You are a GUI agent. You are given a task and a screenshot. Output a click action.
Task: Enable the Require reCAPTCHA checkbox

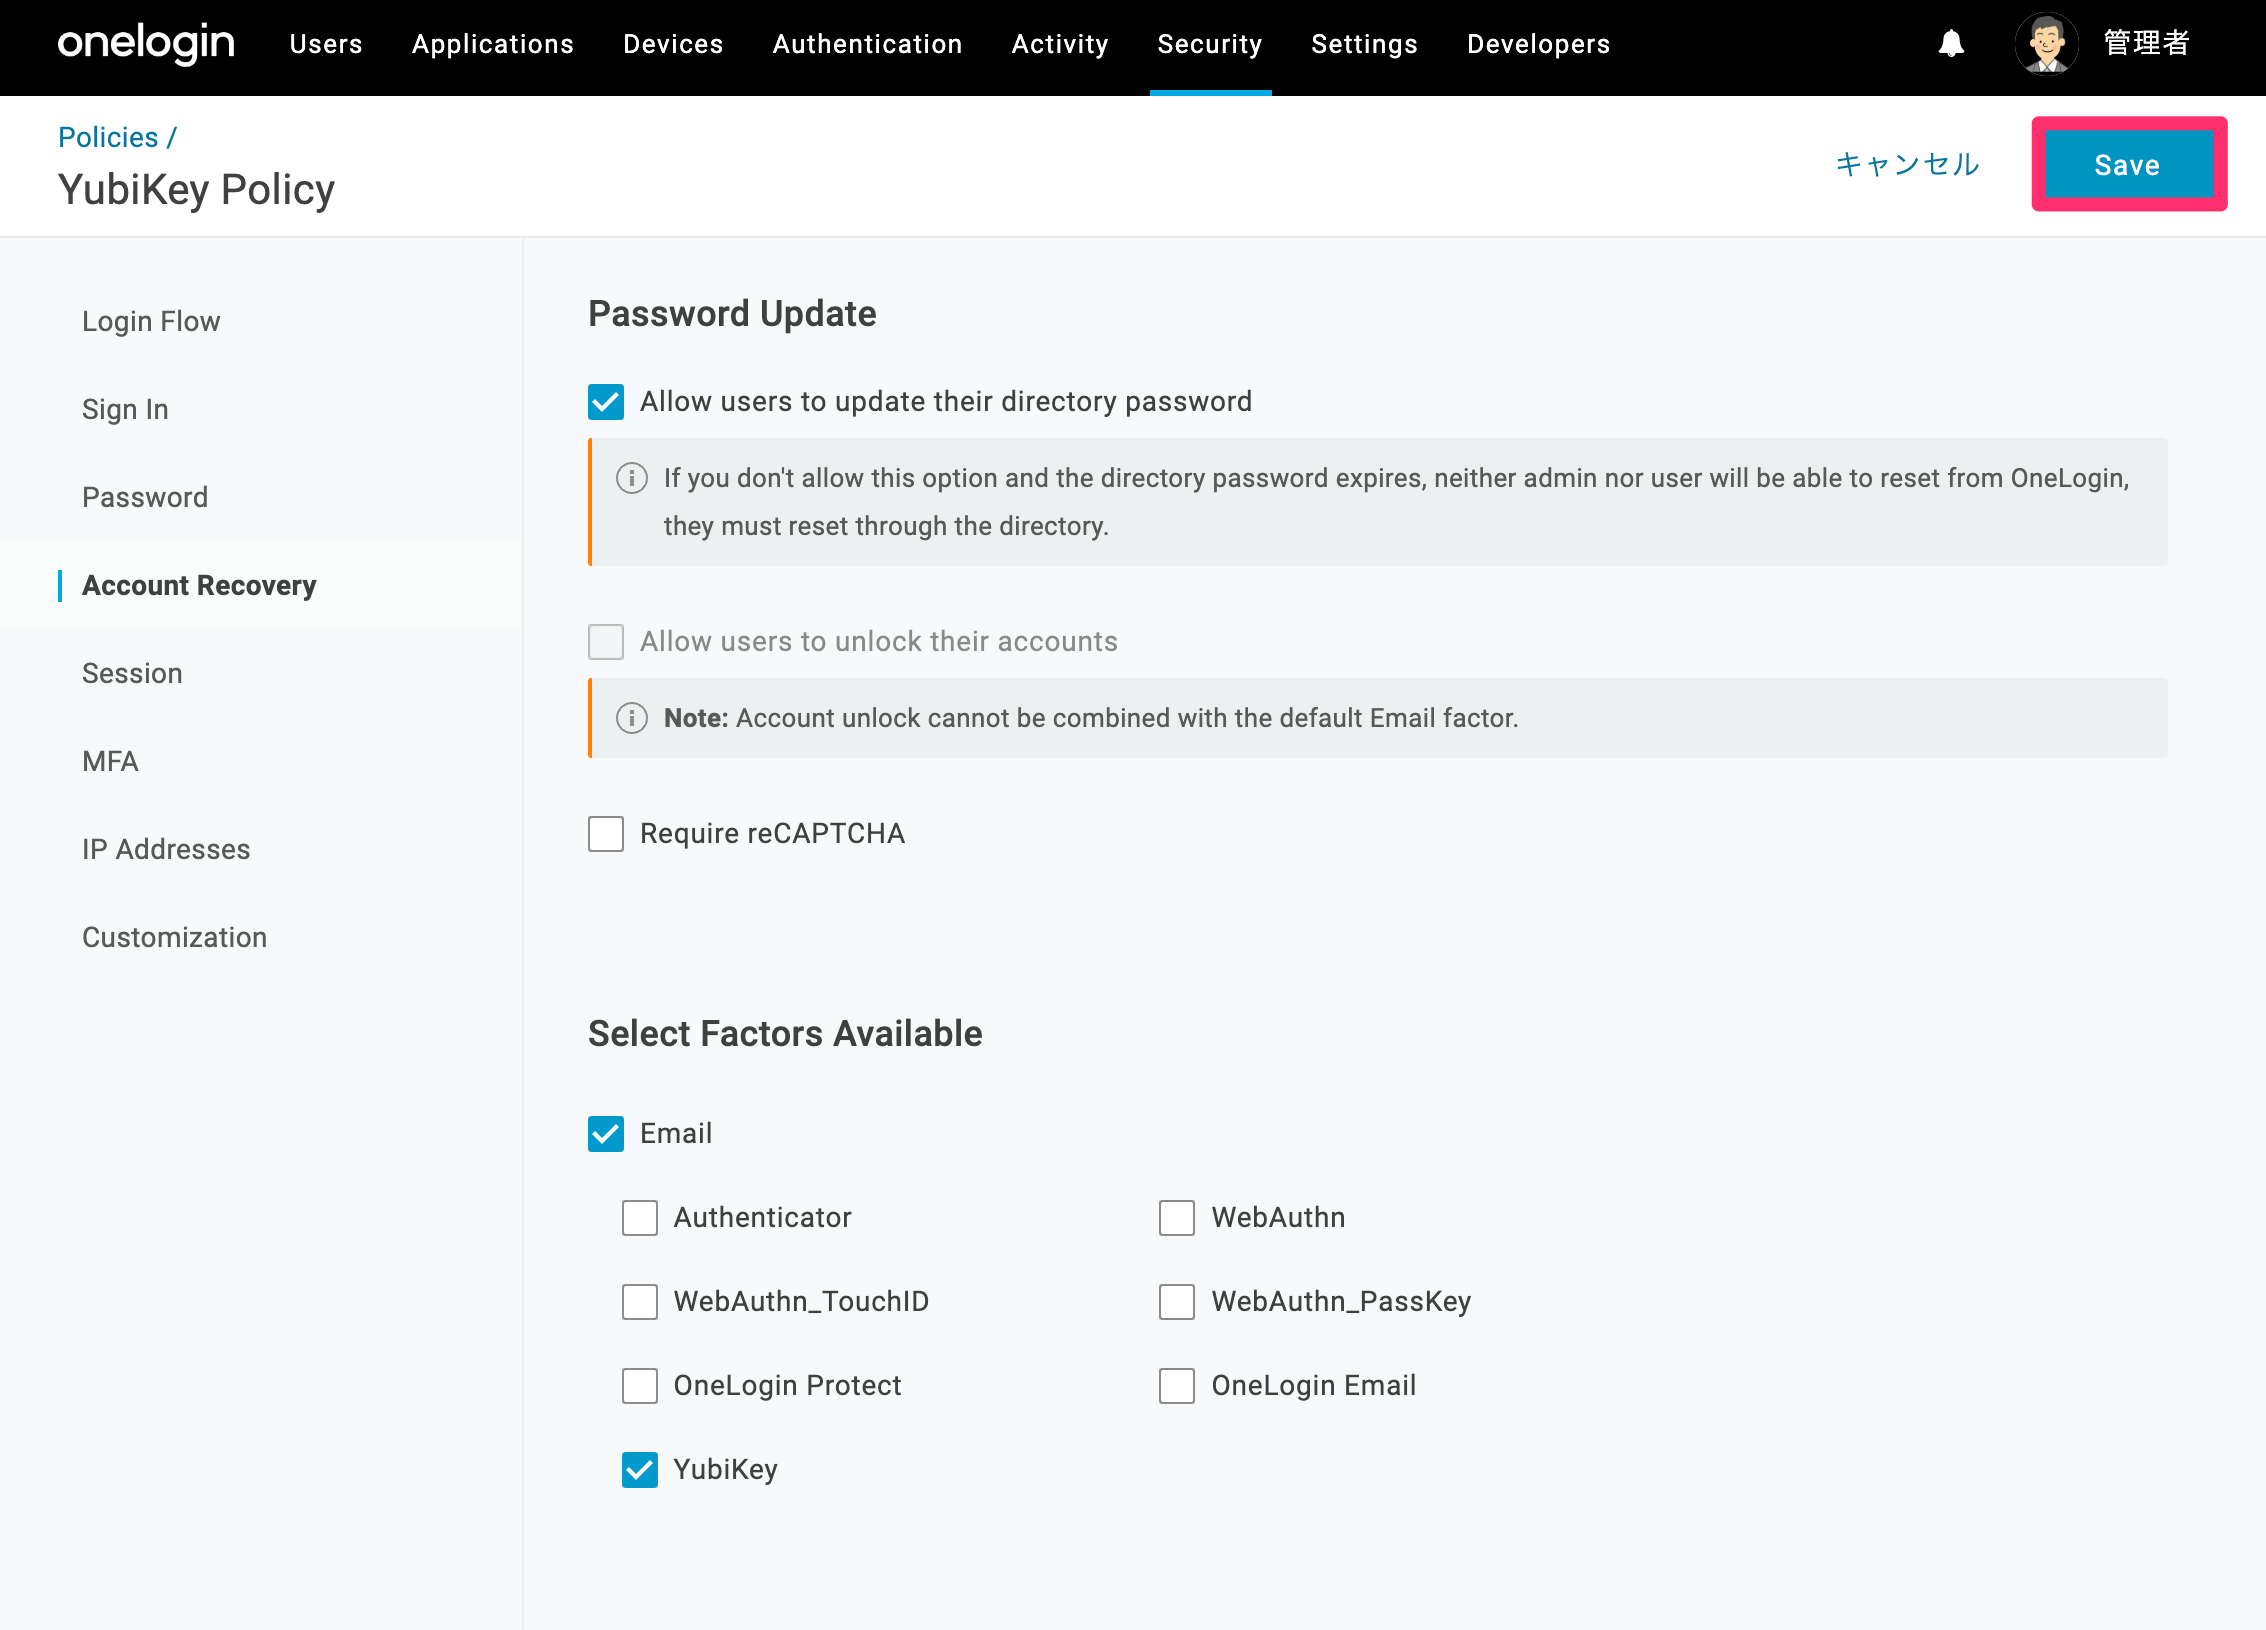pyautogui.click(x=606, y=834)
